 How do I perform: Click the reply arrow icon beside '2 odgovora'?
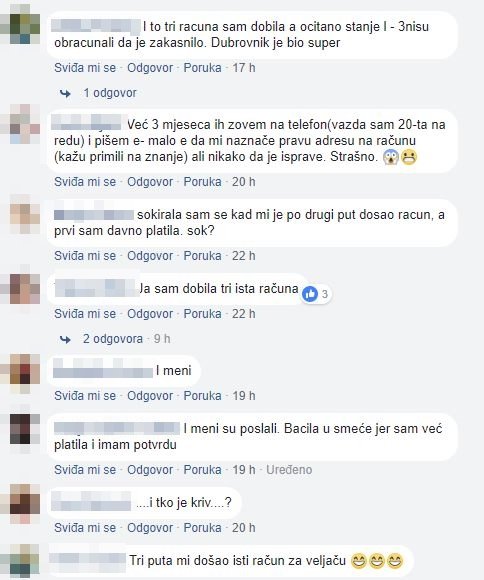(65, 339)
